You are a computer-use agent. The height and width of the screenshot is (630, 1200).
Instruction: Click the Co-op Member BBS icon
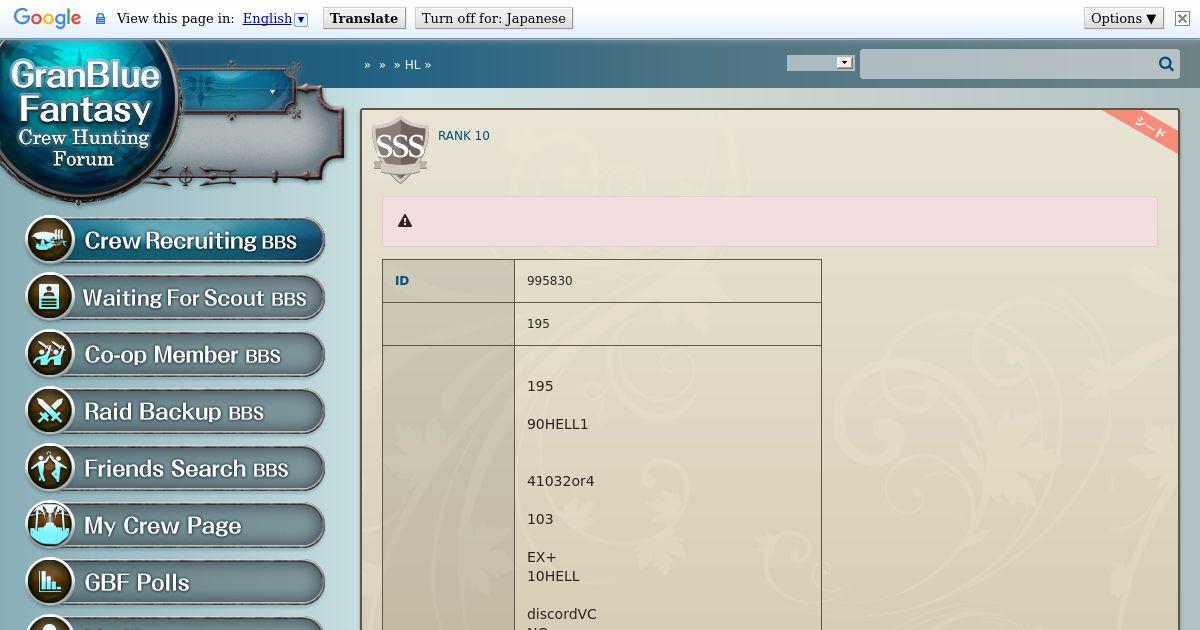pos(50,354)
